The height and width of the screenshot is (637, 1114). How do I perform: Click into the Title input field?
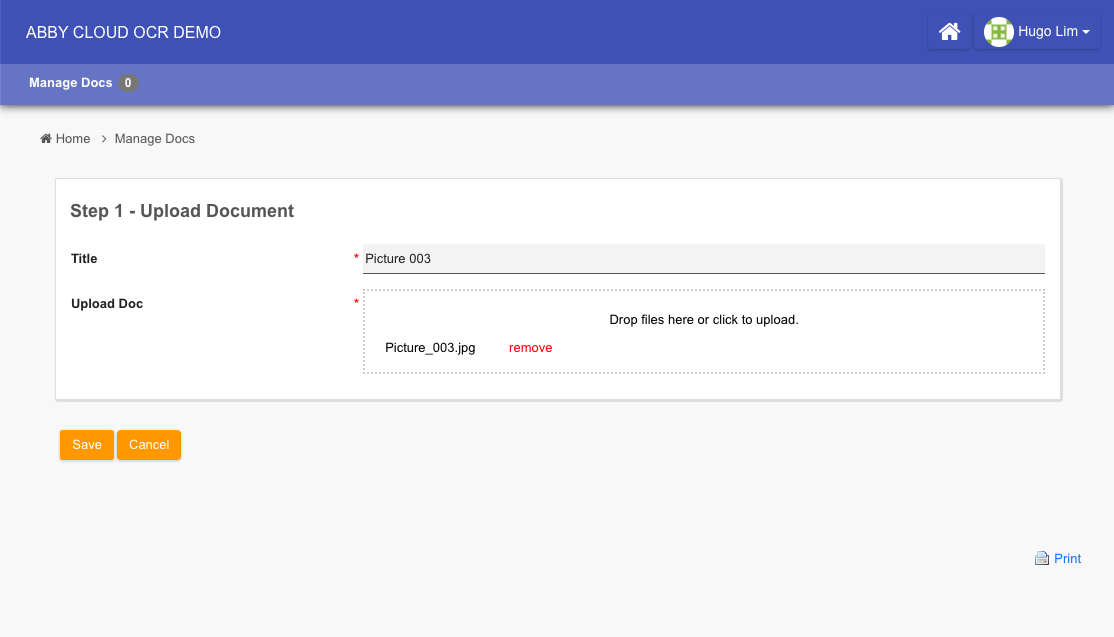703,258
